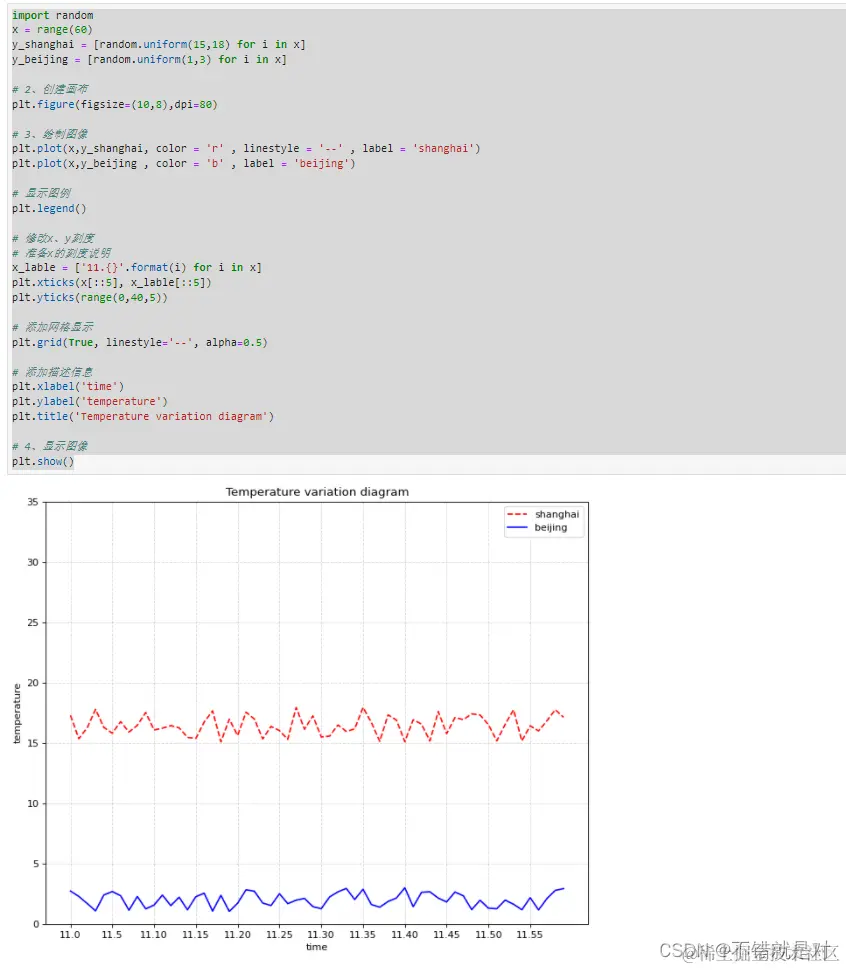The height and width of the screenshot is (970, 846).
Task: Click the x-axis tick '11.5'
Action: (x=112, y=935)
